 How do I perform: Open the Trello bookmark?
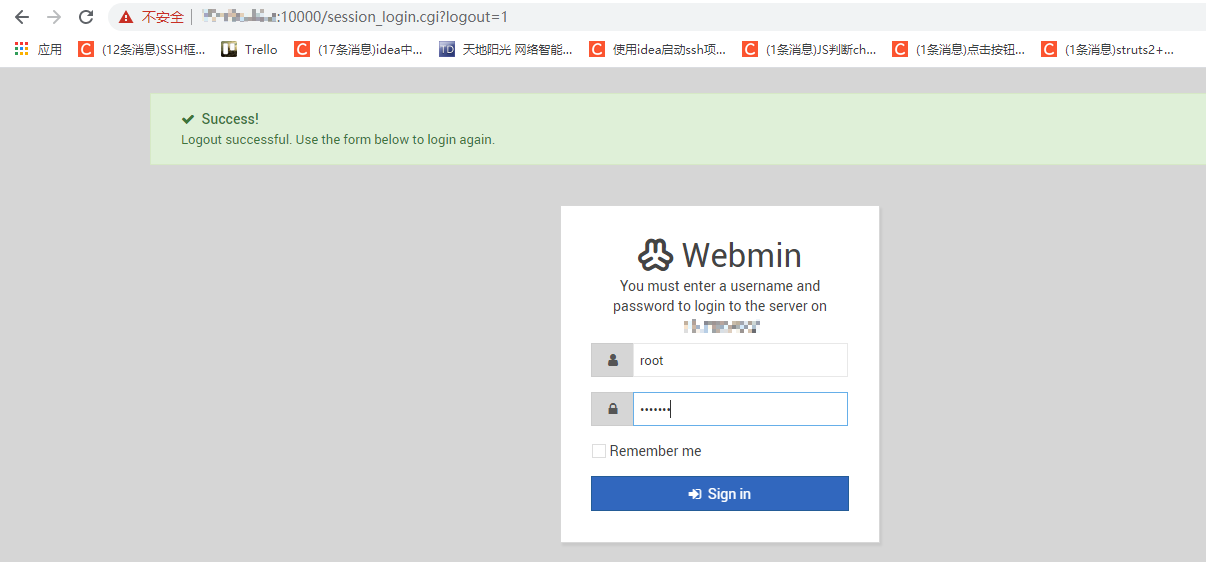coord(250,49)
